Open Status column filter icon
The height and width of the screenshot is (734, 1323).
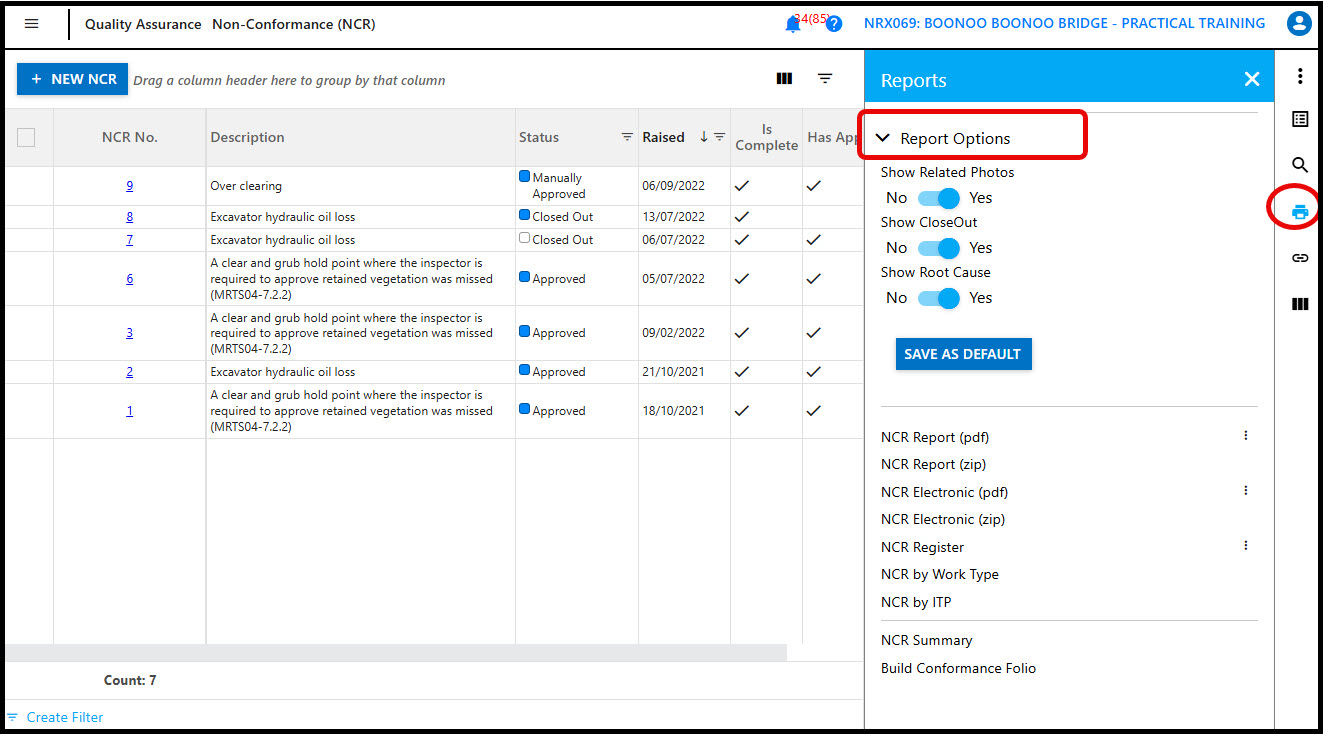click(627, 137)
